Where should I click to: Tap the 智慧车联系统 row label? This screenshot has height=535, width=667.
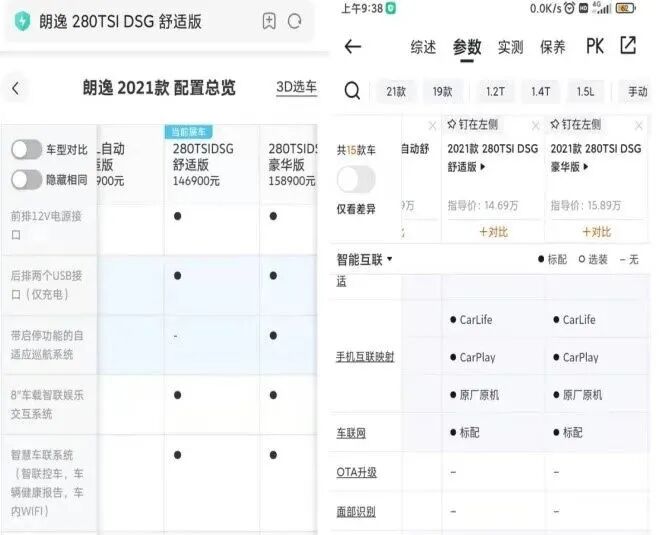pyautogui.click(x=47, y=483)
